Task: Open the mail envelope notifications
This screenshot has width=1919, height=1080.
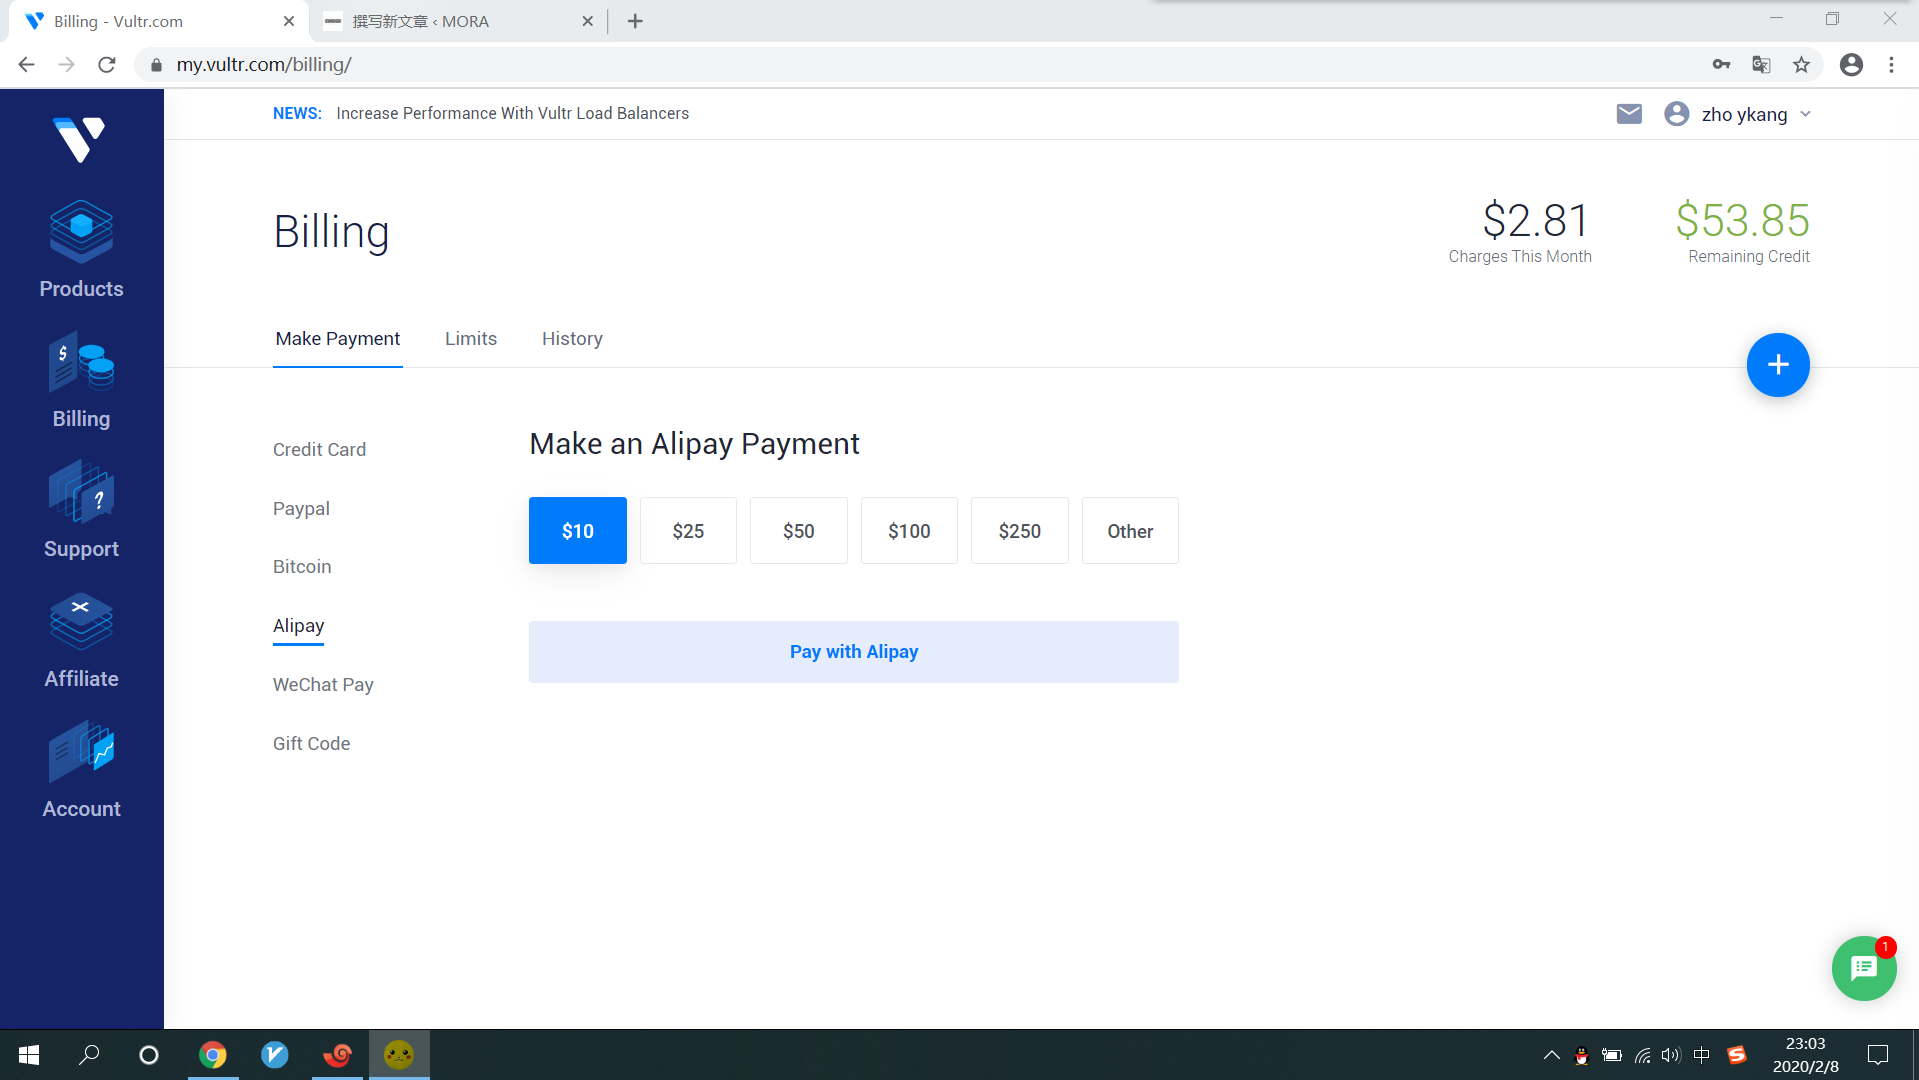Action: click(1629, 114)
